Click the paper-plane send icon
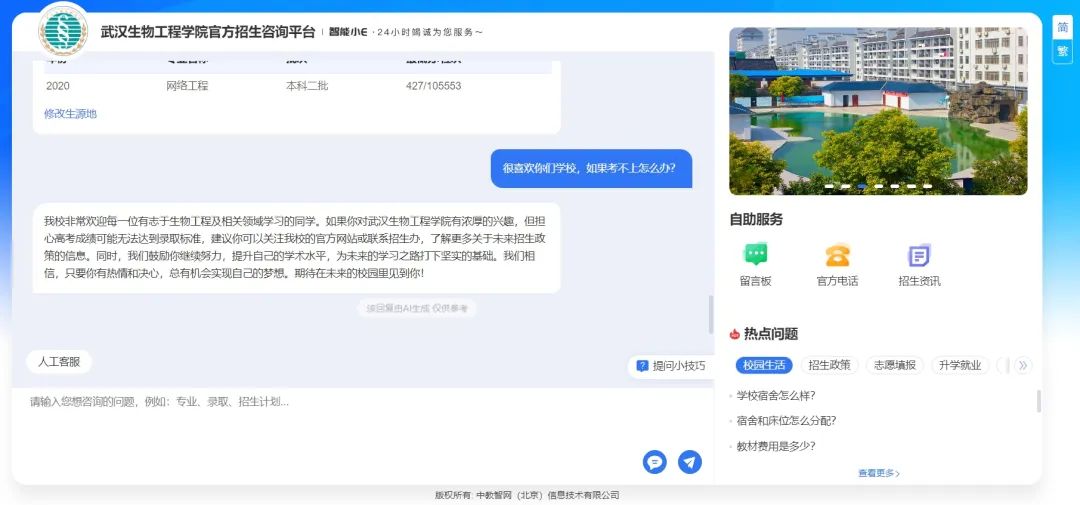The height and width of the screenshot is (505, 1080). point(689,462)
